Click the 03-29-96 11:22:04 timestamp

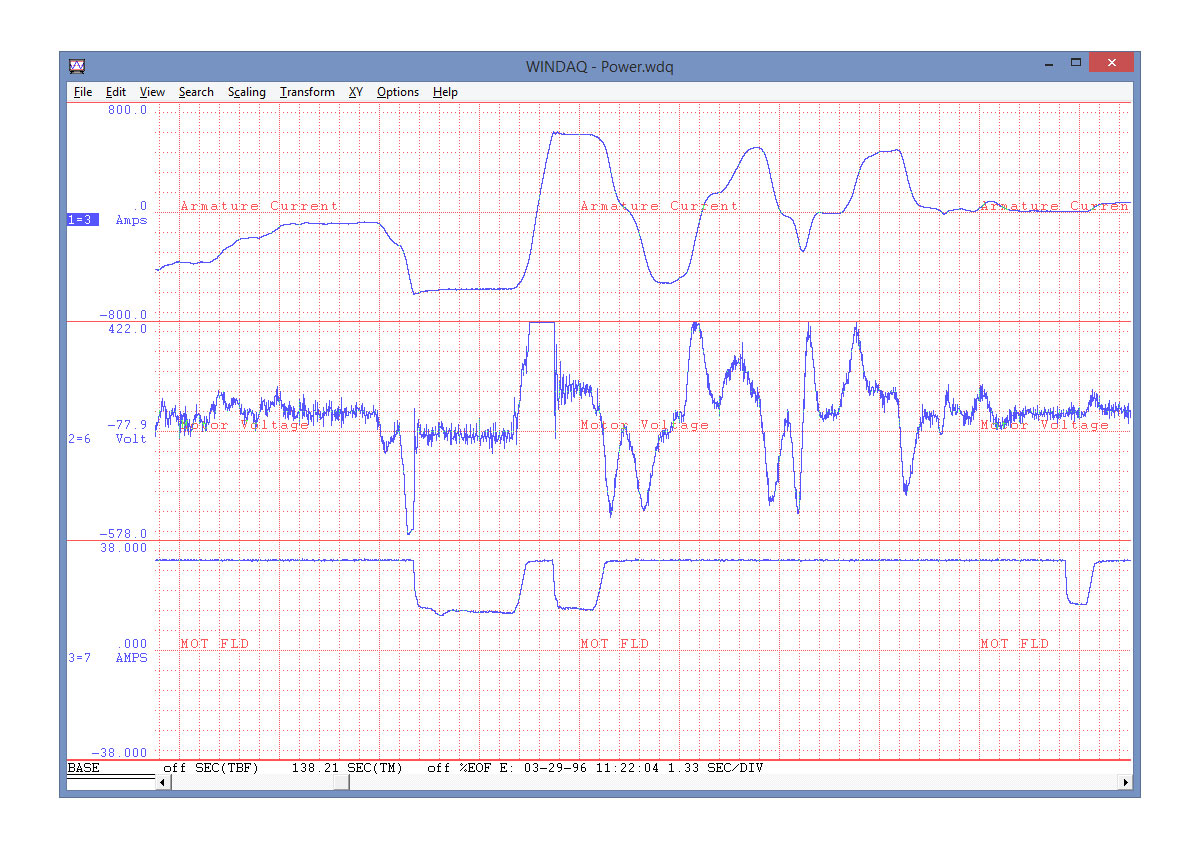click(591, 768)
